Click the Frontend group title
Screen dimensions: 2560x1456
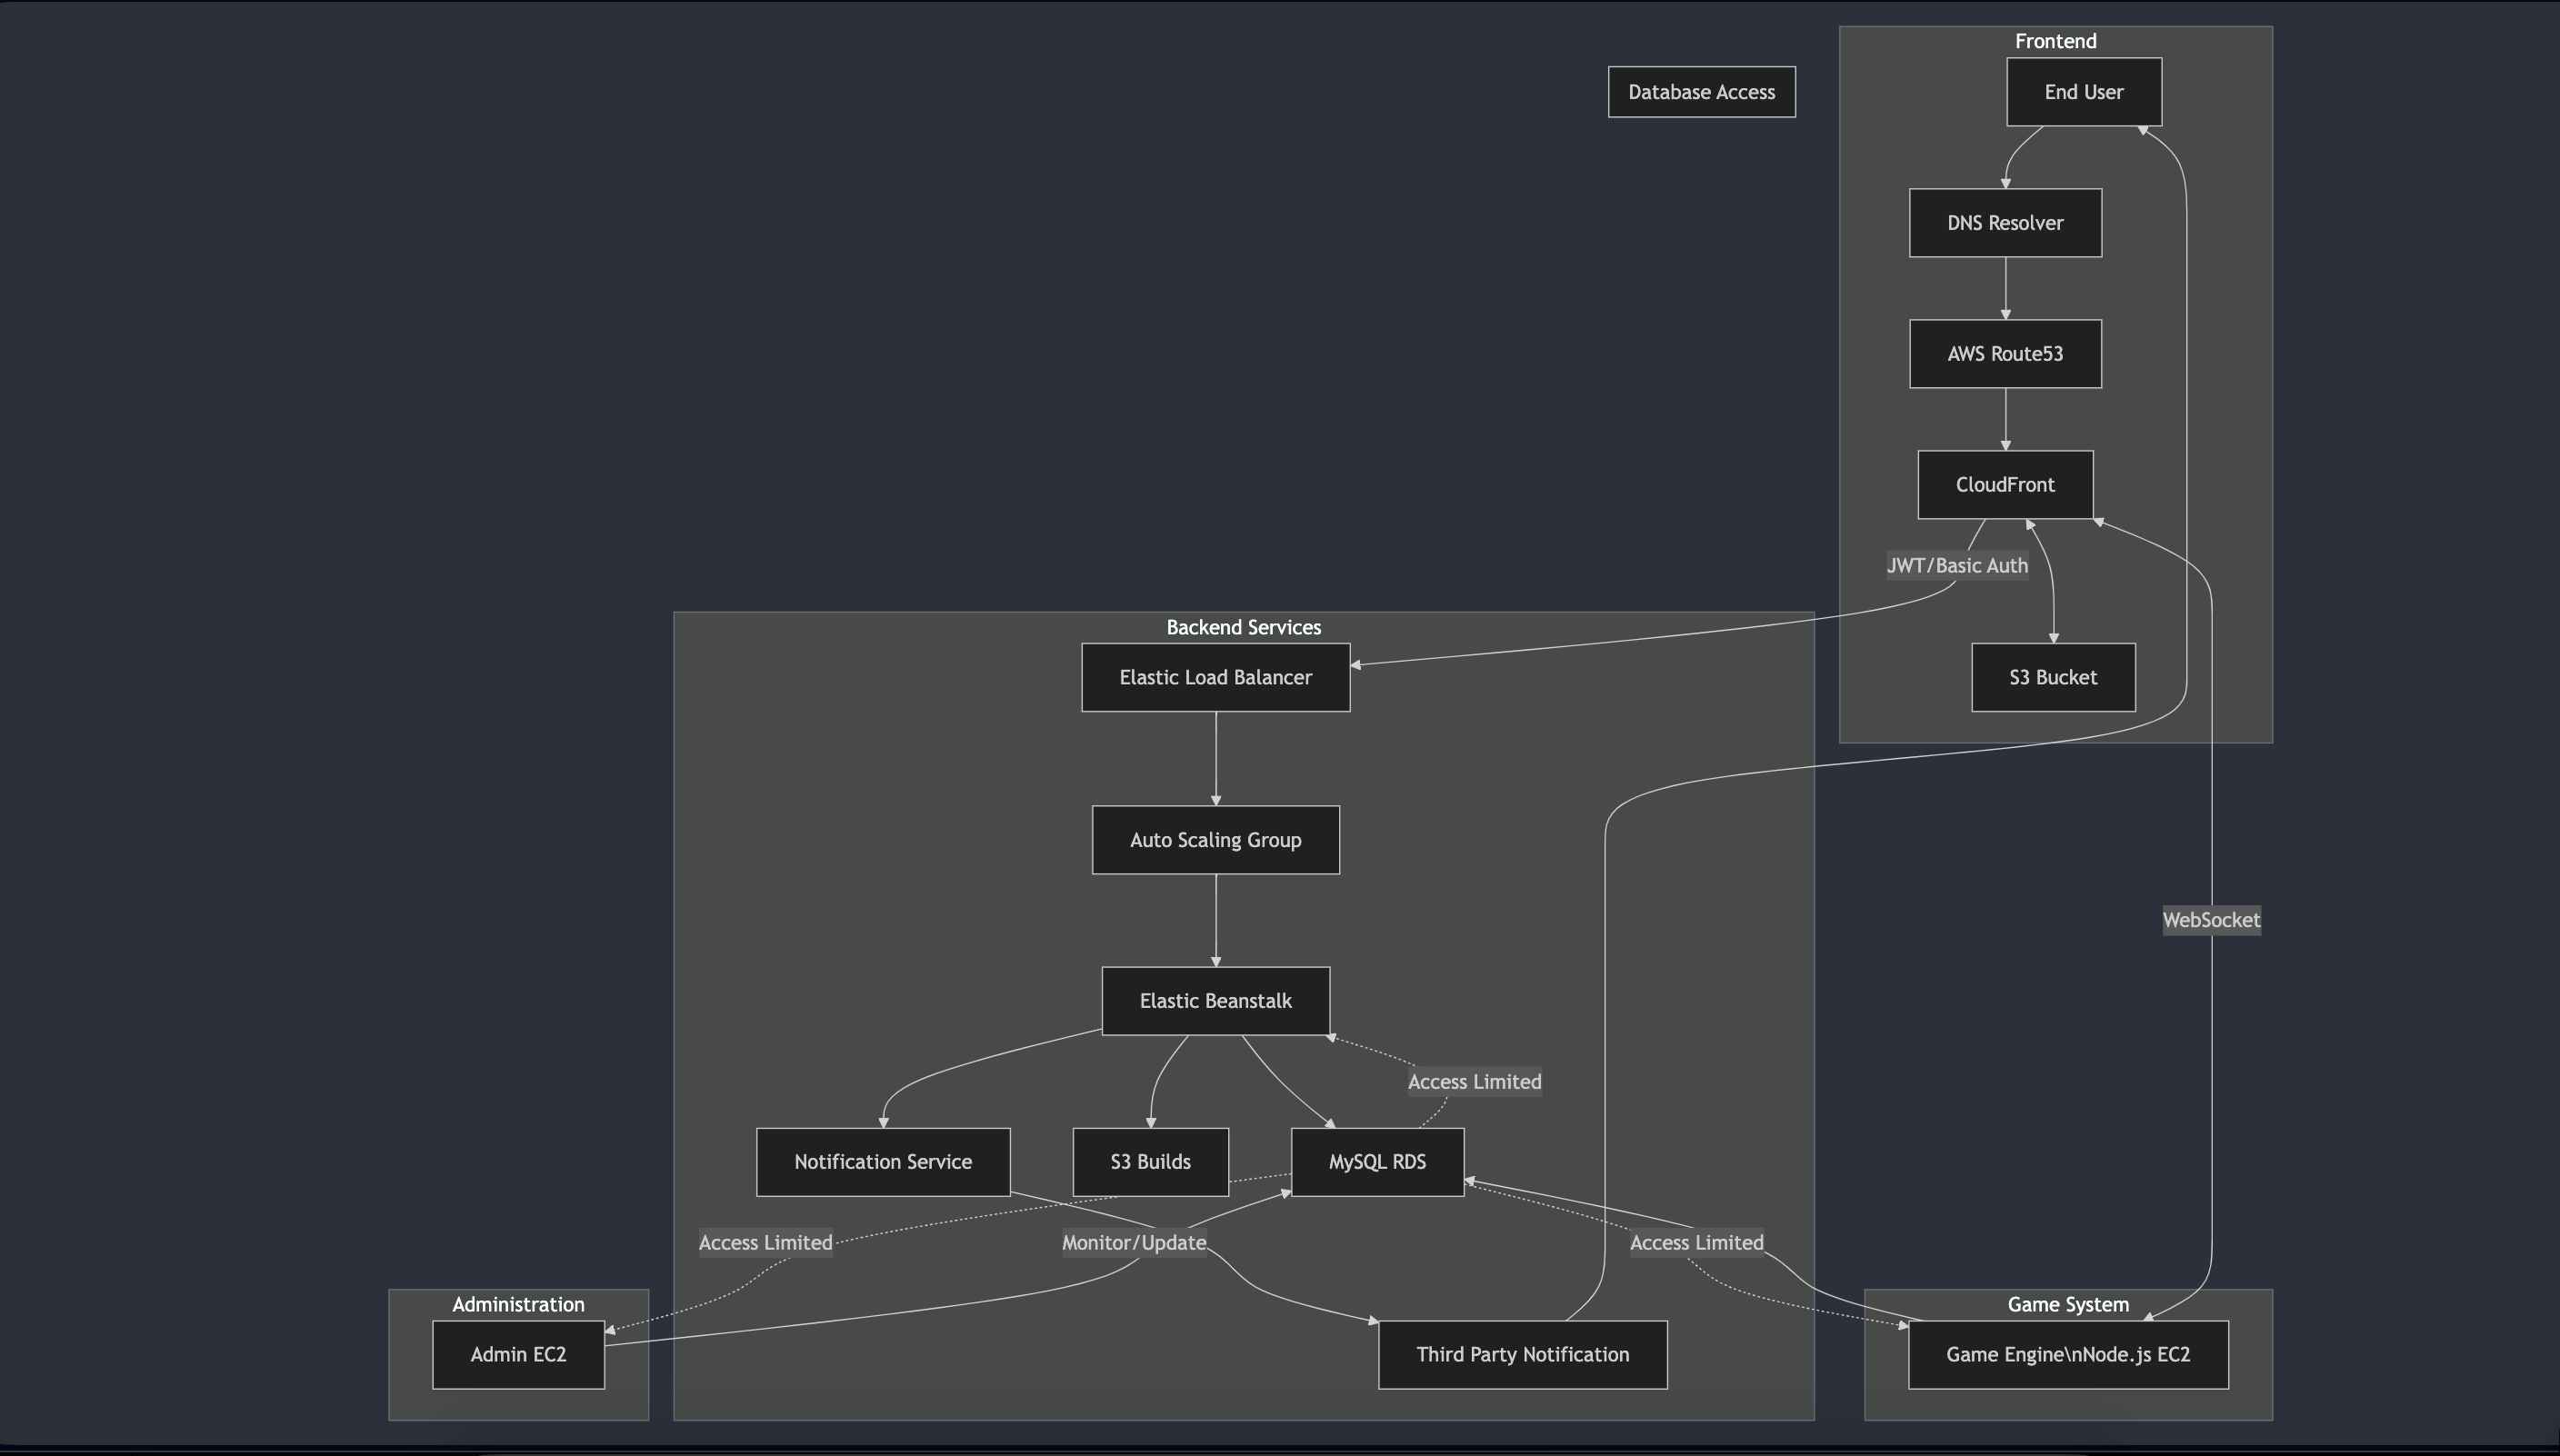point(2055,41)
